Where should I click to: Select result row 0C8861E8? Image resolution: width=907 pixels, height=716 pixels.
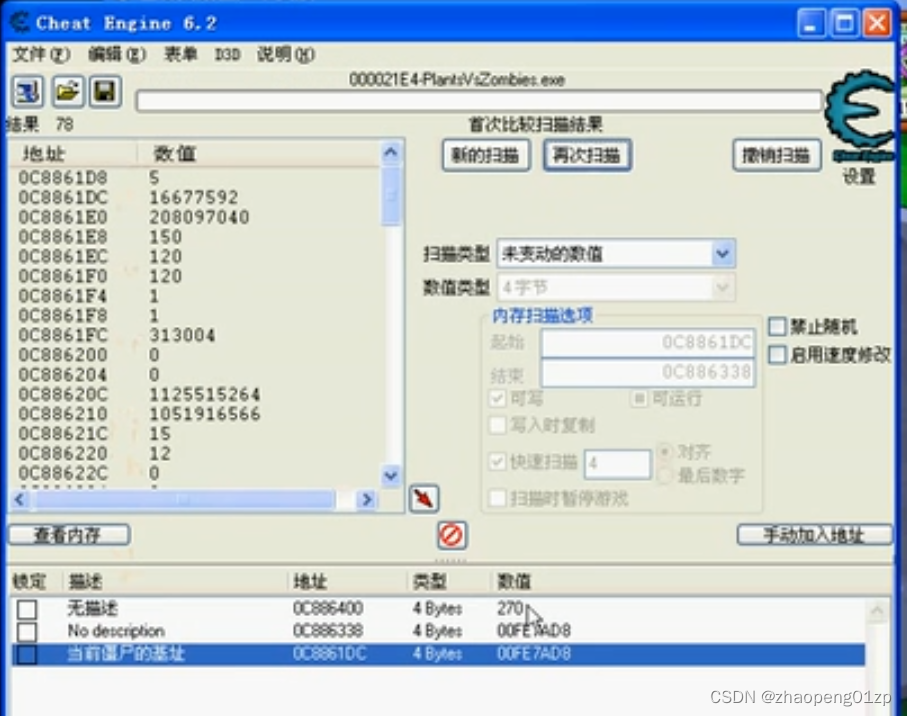tap(194, 237)
